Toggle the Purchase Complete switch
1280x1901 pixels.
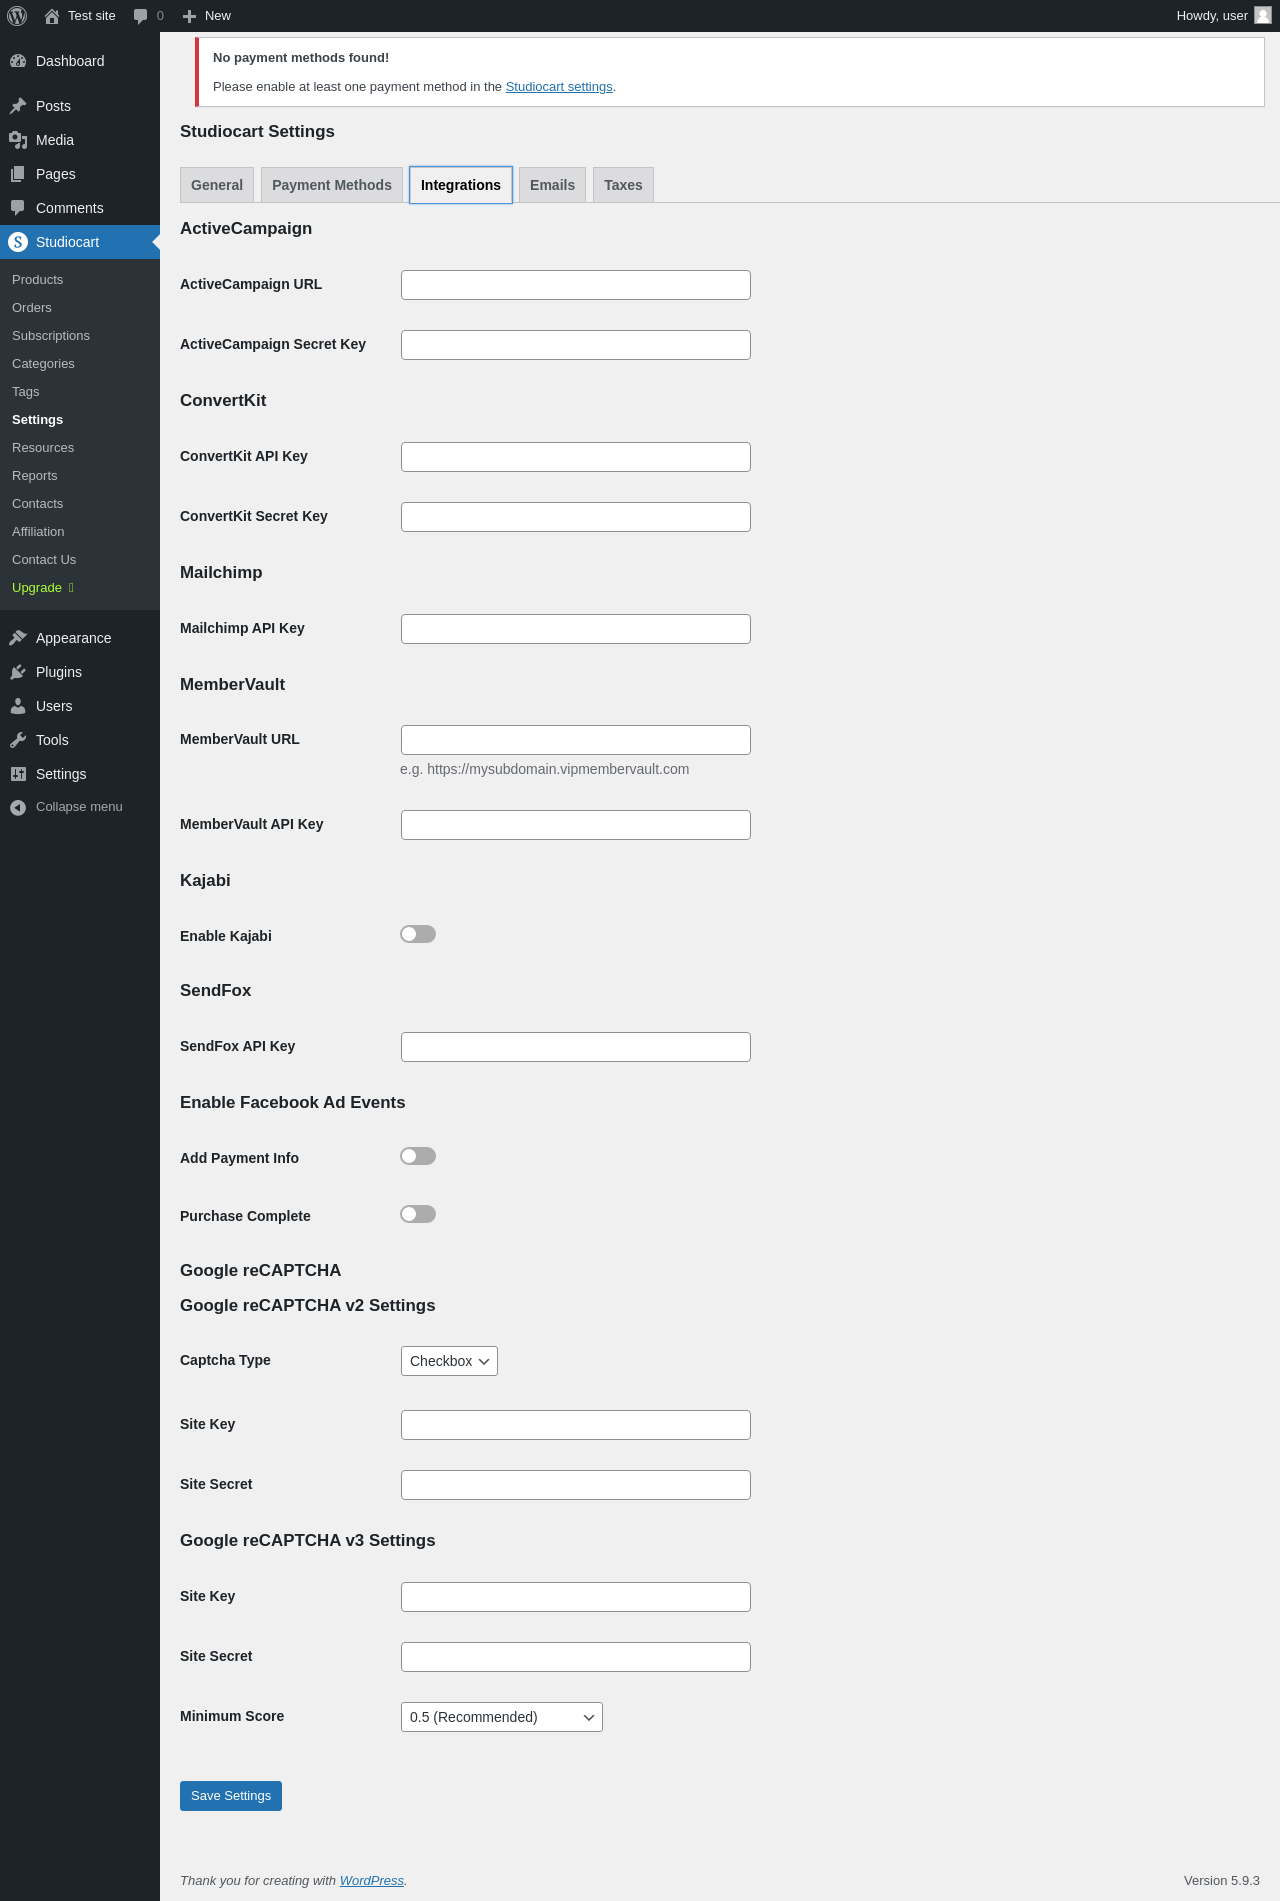418,1214
